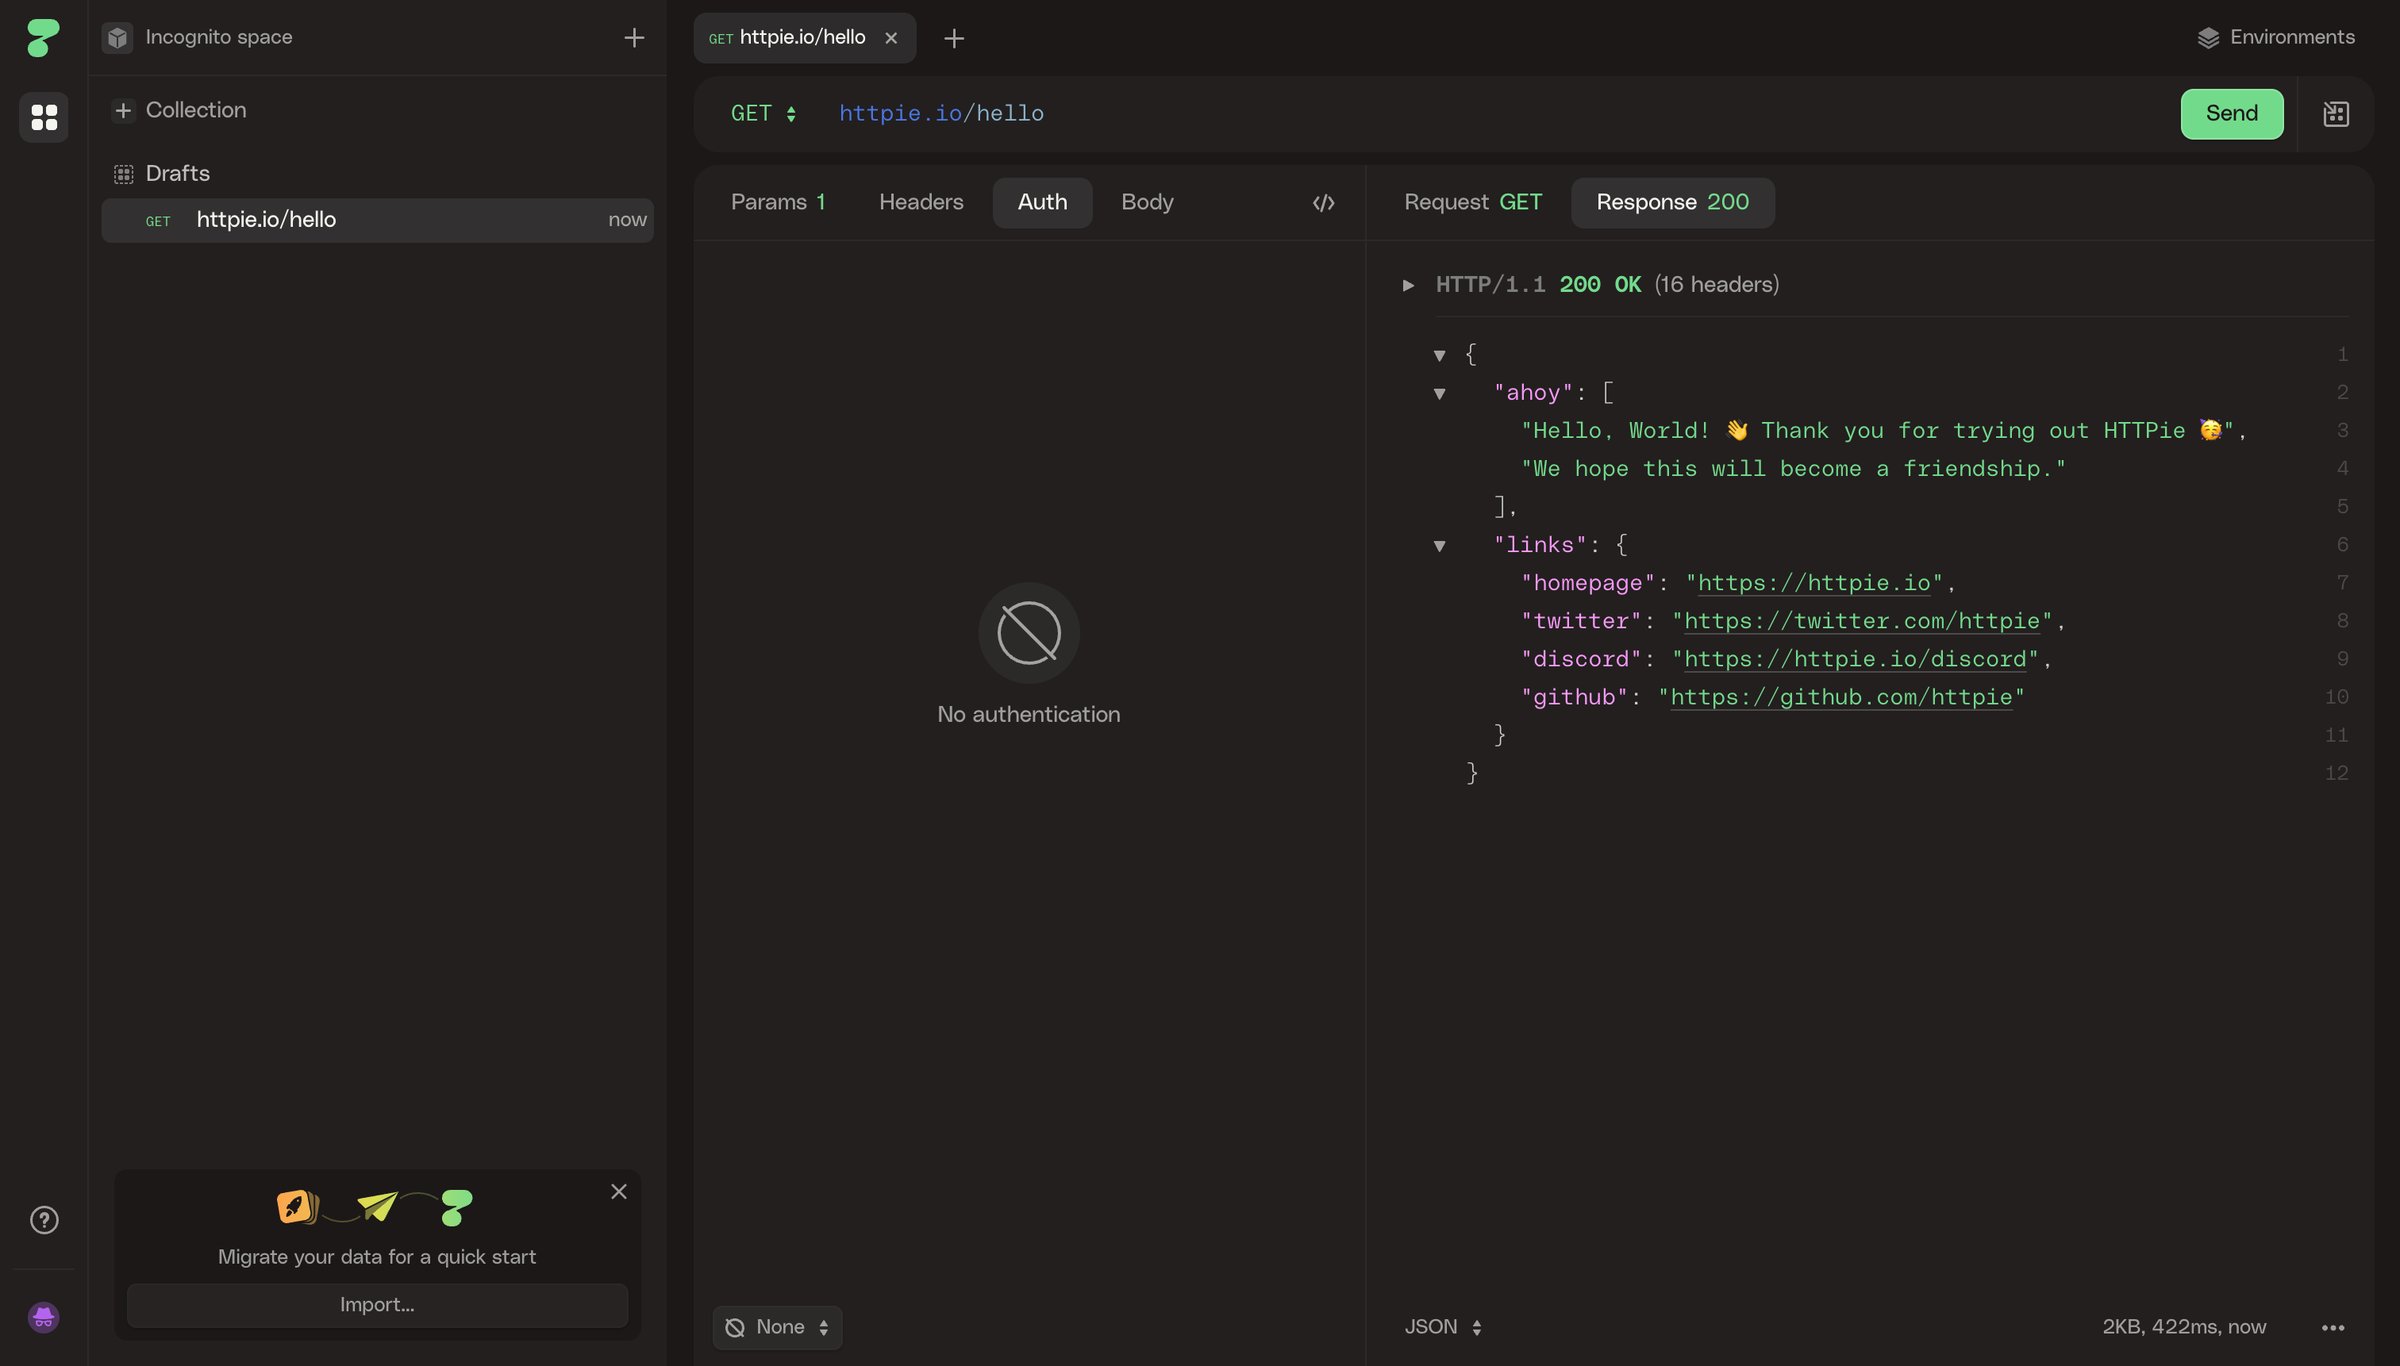The width and height of the screenshot is (2400, 1366).
Task: Click the plus icon beside Collection
Action: (x=123, y=110)
